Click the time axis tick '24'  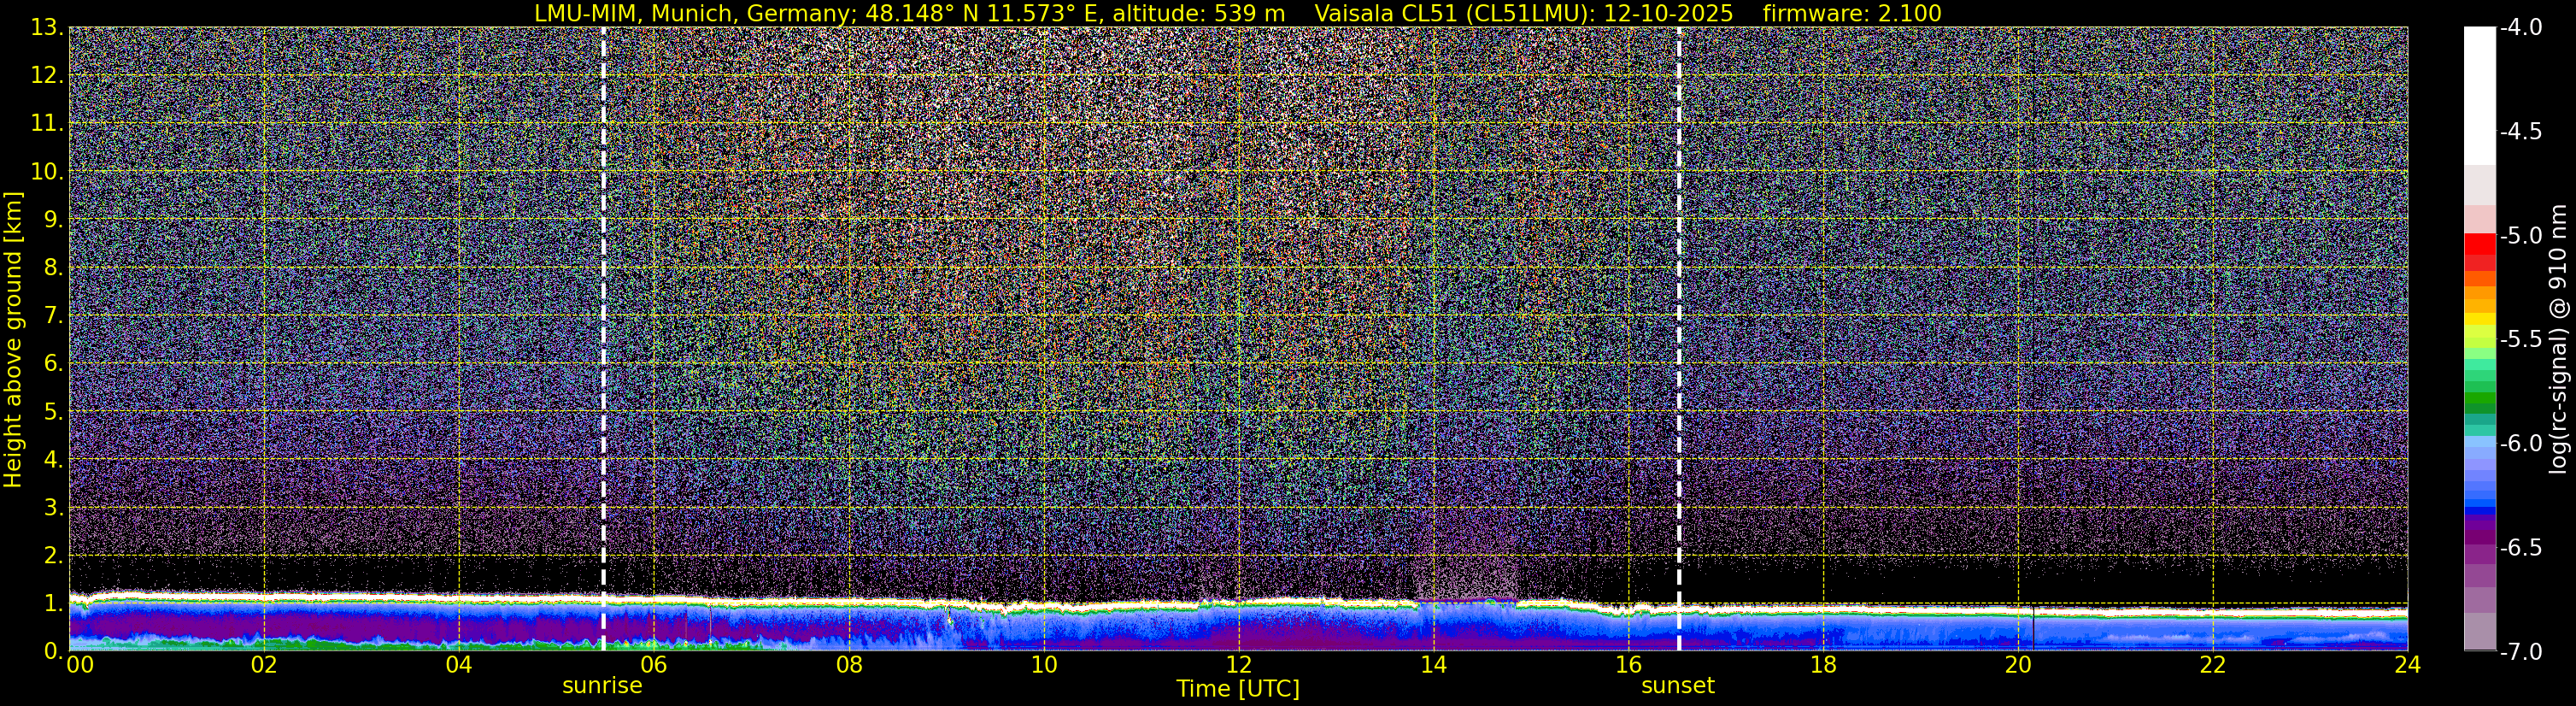click(2407, 665)
